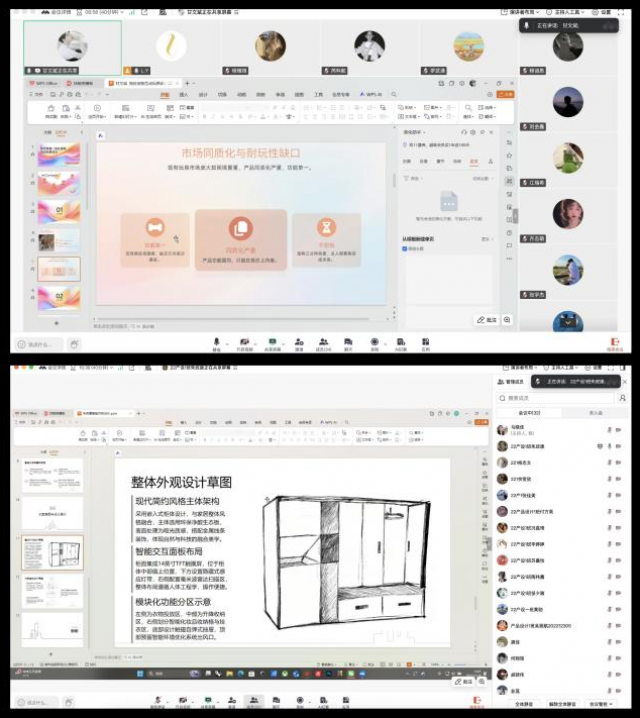Viewport: 640px width, 718px height.
Task: Click the vertical scrollbar beside purple slide
Action: 393,180
